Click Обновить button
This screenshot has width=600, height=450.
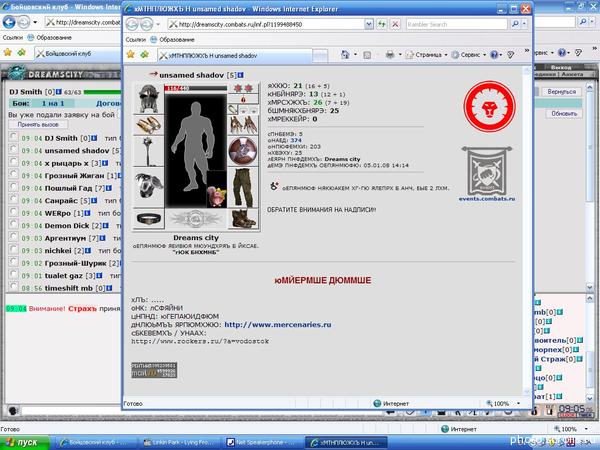[564, 114]
